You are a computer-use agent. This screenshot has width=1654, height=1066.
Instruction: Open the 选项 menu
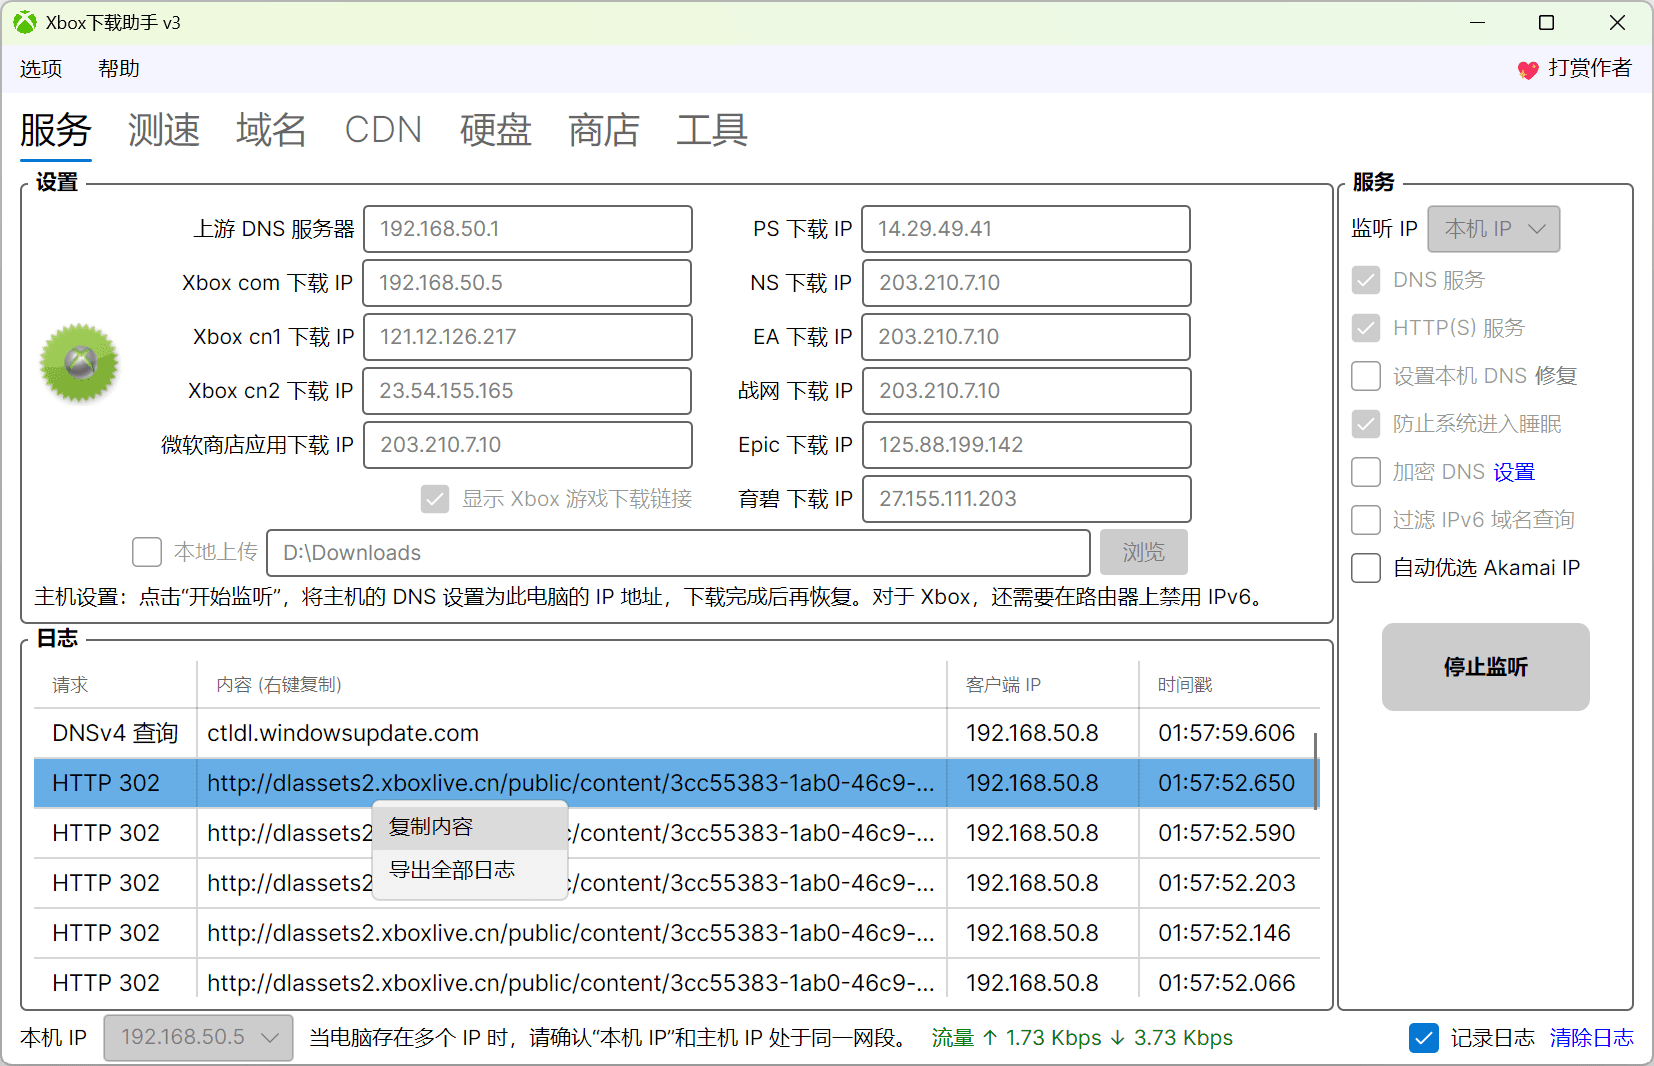(x=41, y=69)
